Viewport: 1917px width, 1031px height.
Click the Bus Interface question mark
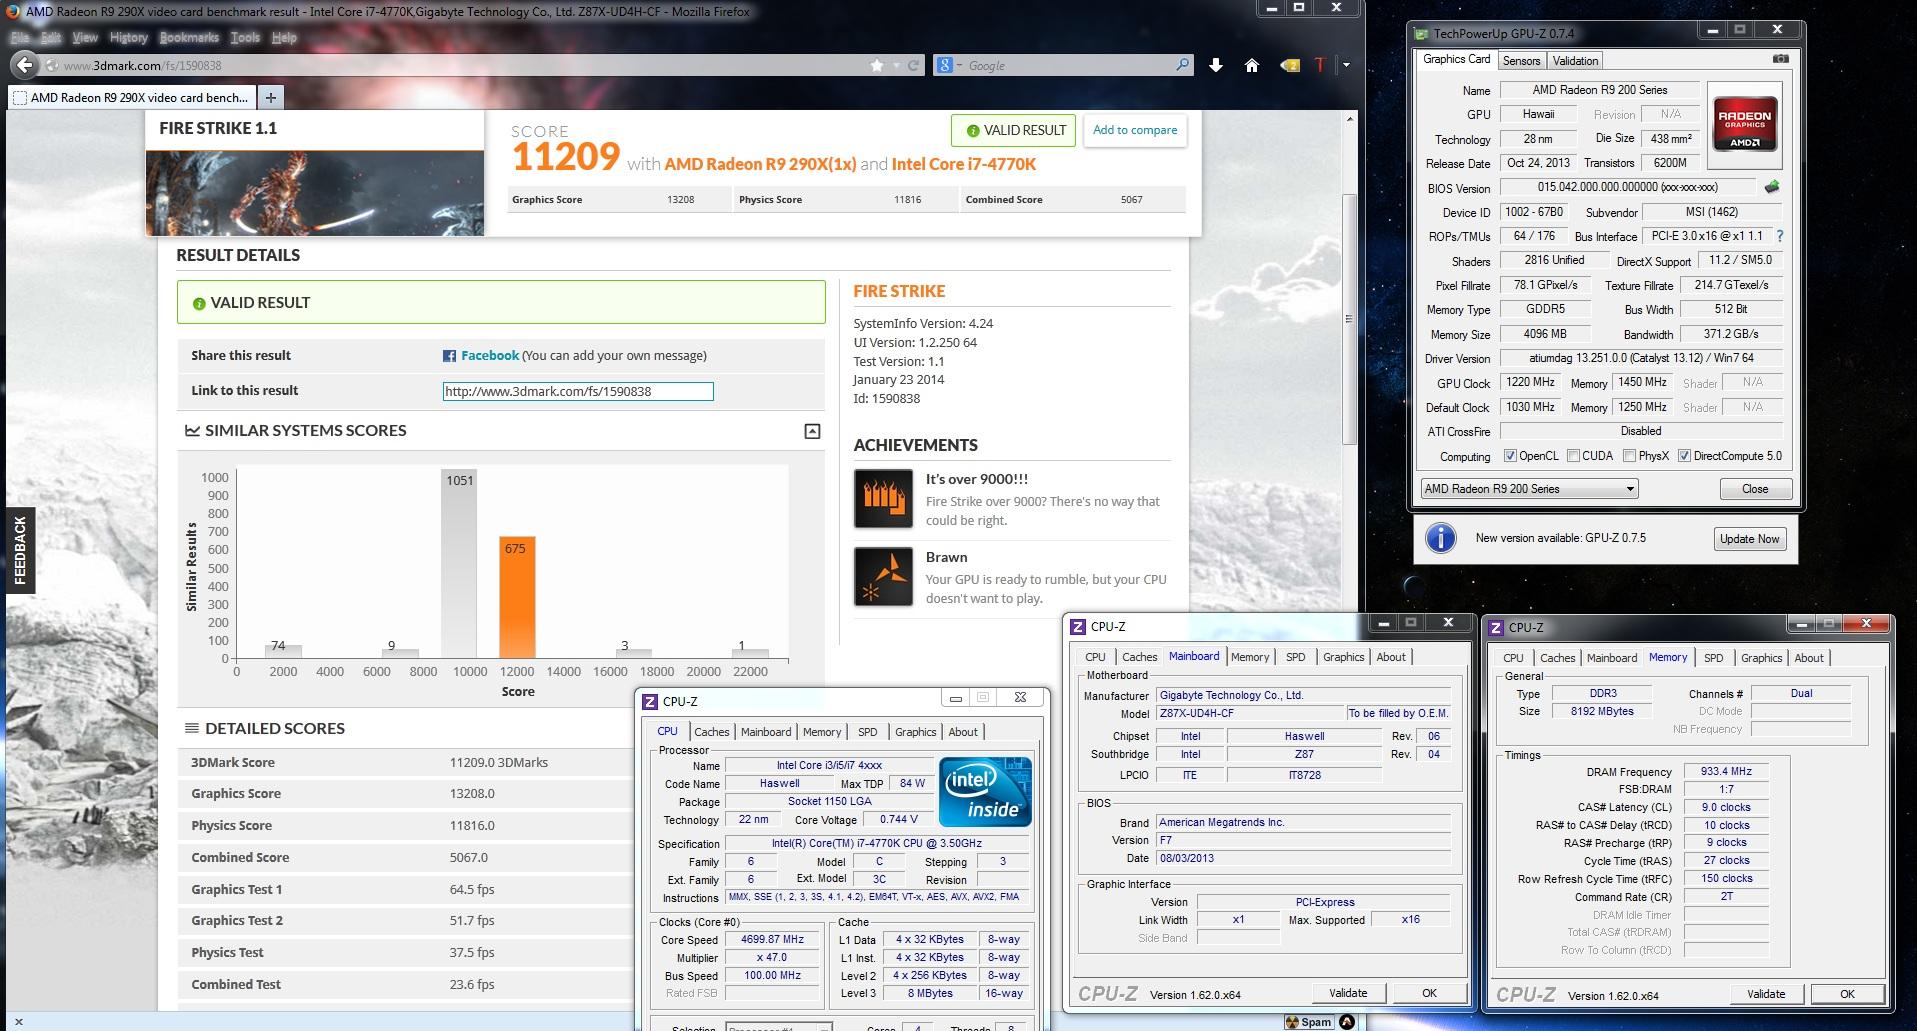1780,236
